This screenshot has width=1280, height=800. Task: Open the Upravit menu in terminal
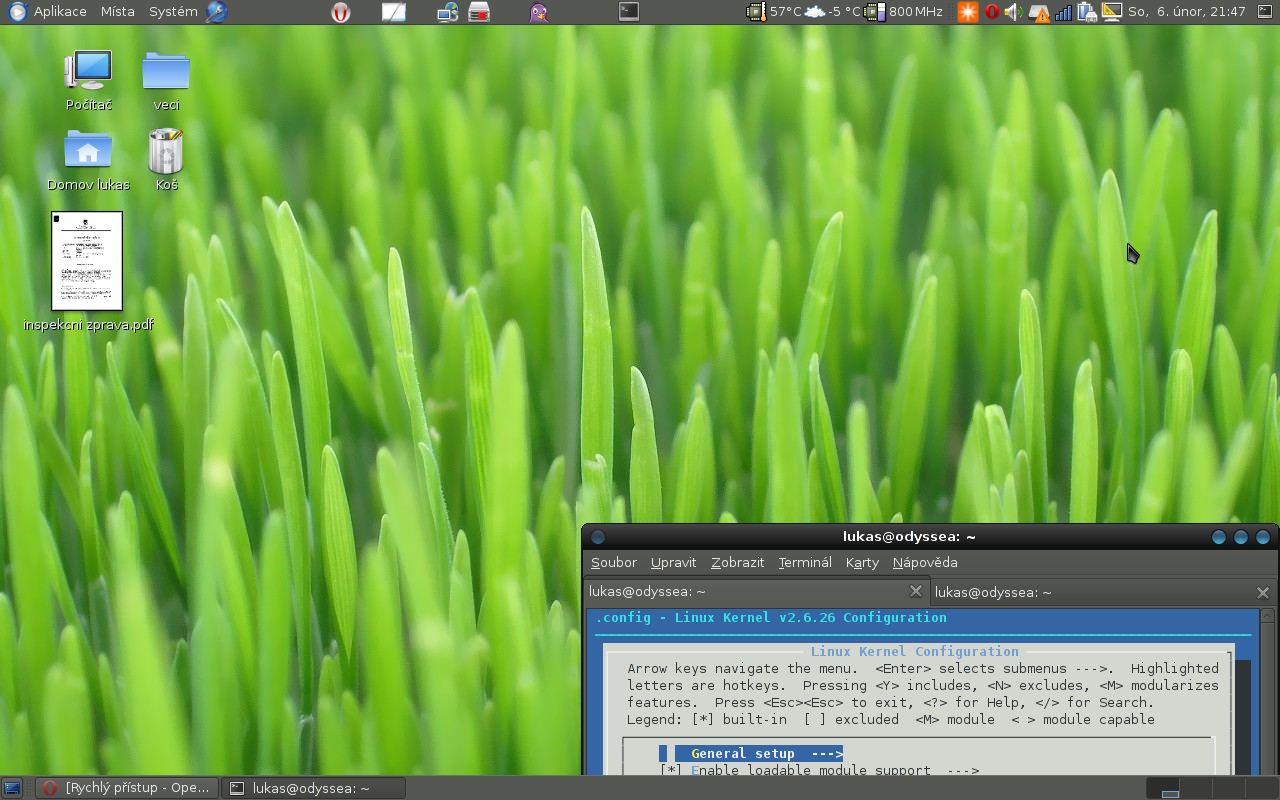pyautogui.click(x=673, y=562)
